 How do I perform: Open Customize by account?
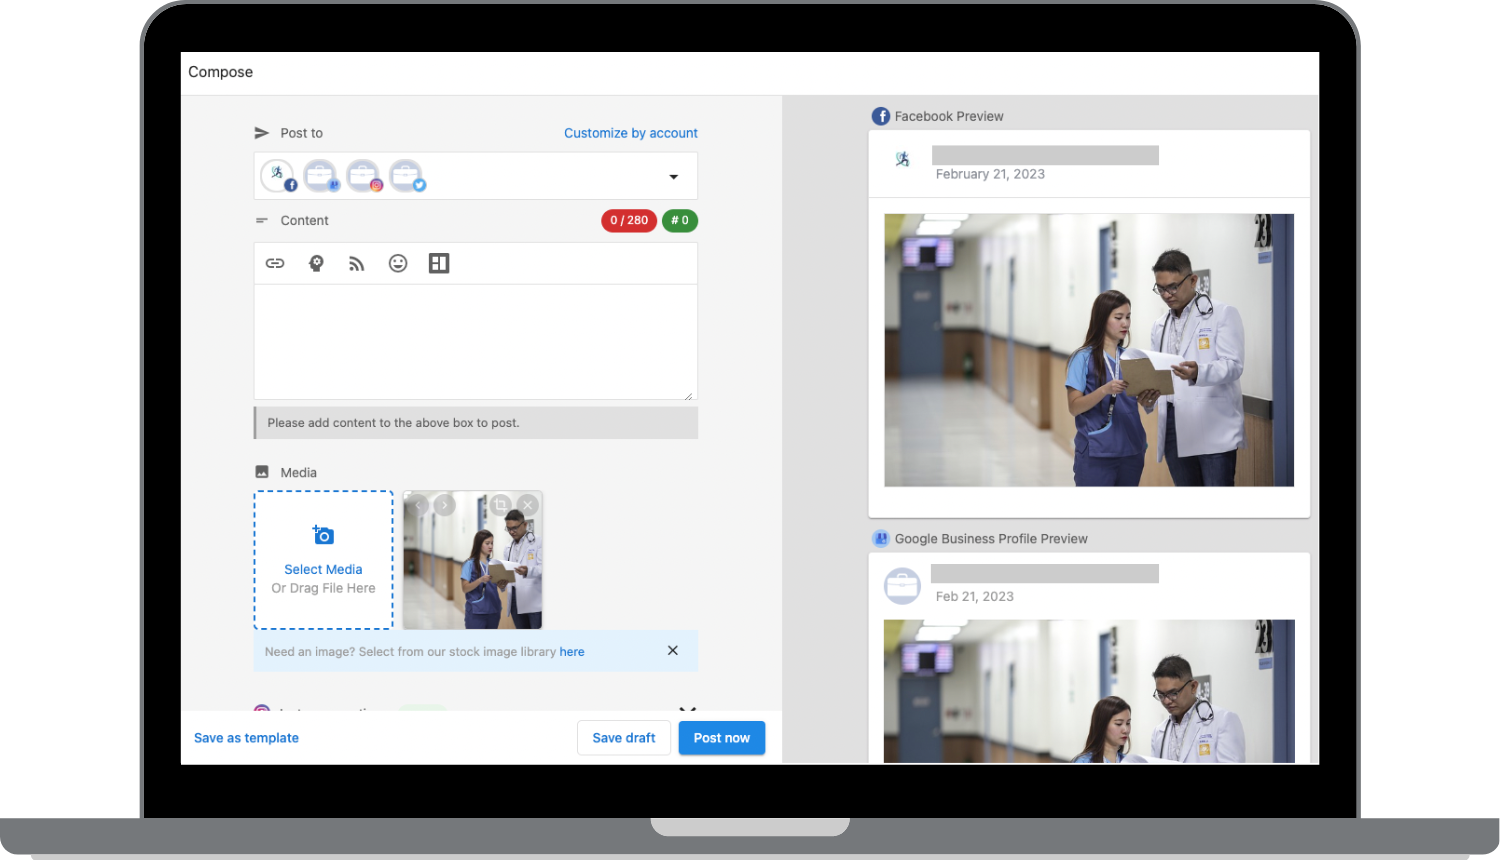630,133
